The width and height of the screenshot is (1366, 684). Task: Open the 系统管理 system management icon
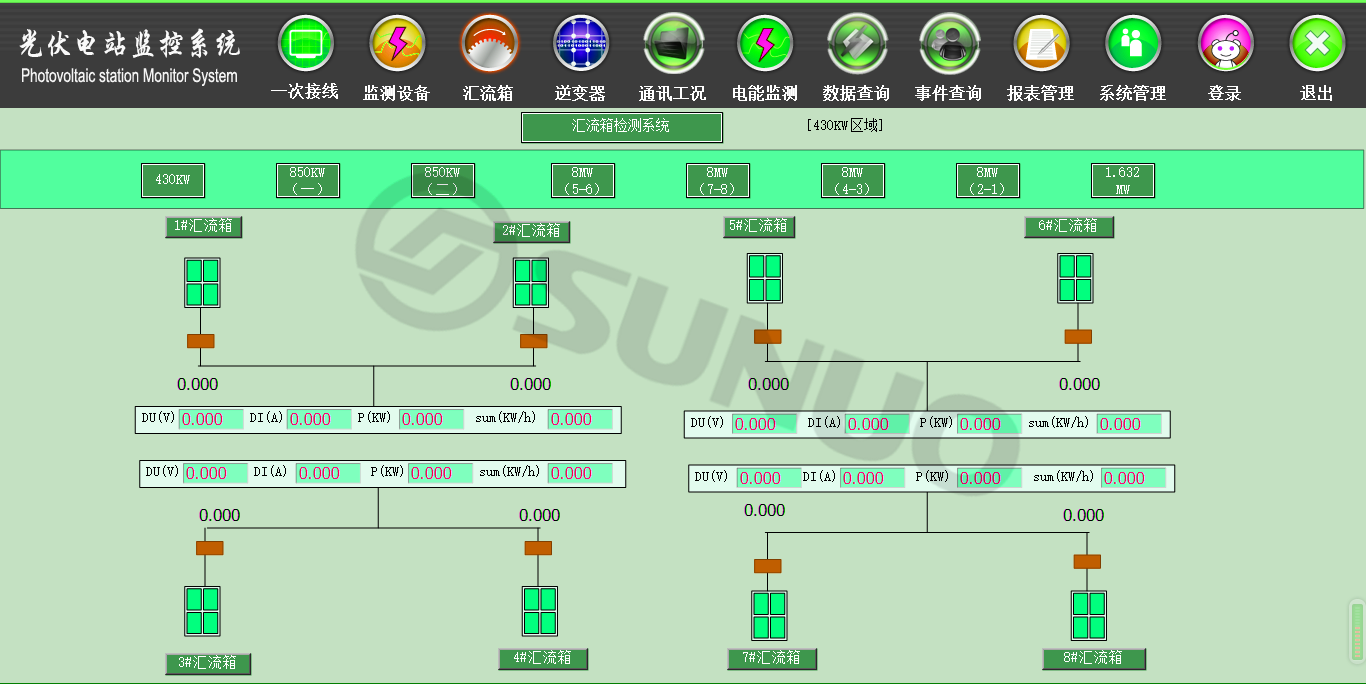(1133, 45)
